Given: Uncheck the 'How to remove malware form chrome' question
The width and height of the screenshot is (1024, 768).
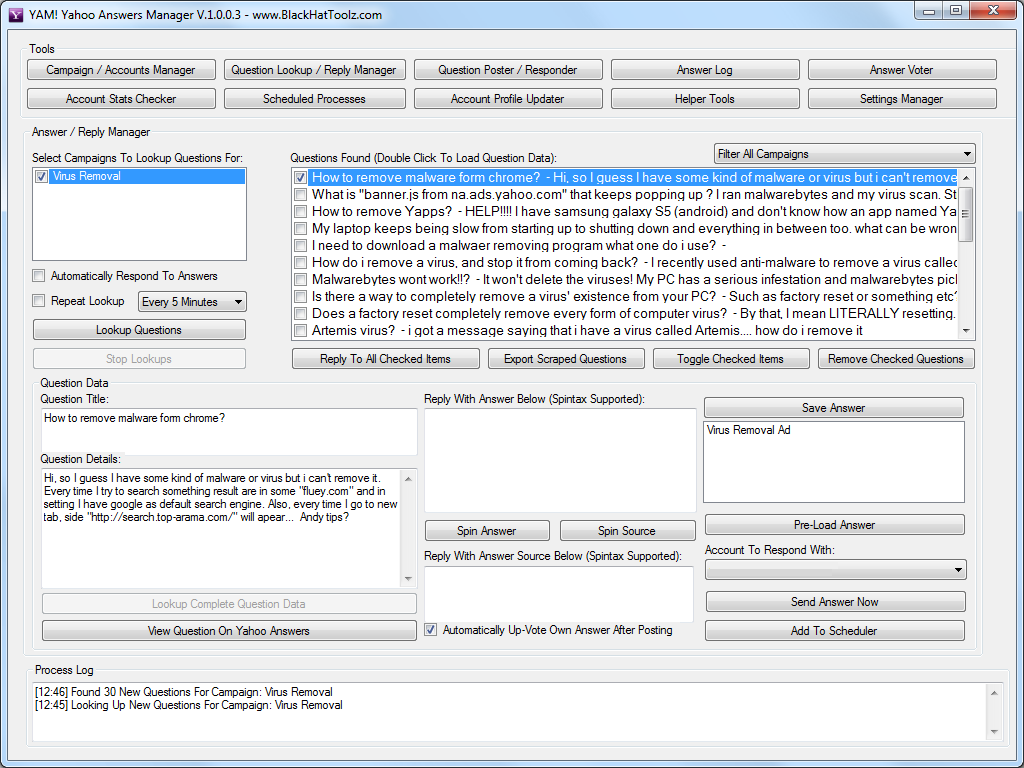Looking at the screenshot, I should click(300, 178).
